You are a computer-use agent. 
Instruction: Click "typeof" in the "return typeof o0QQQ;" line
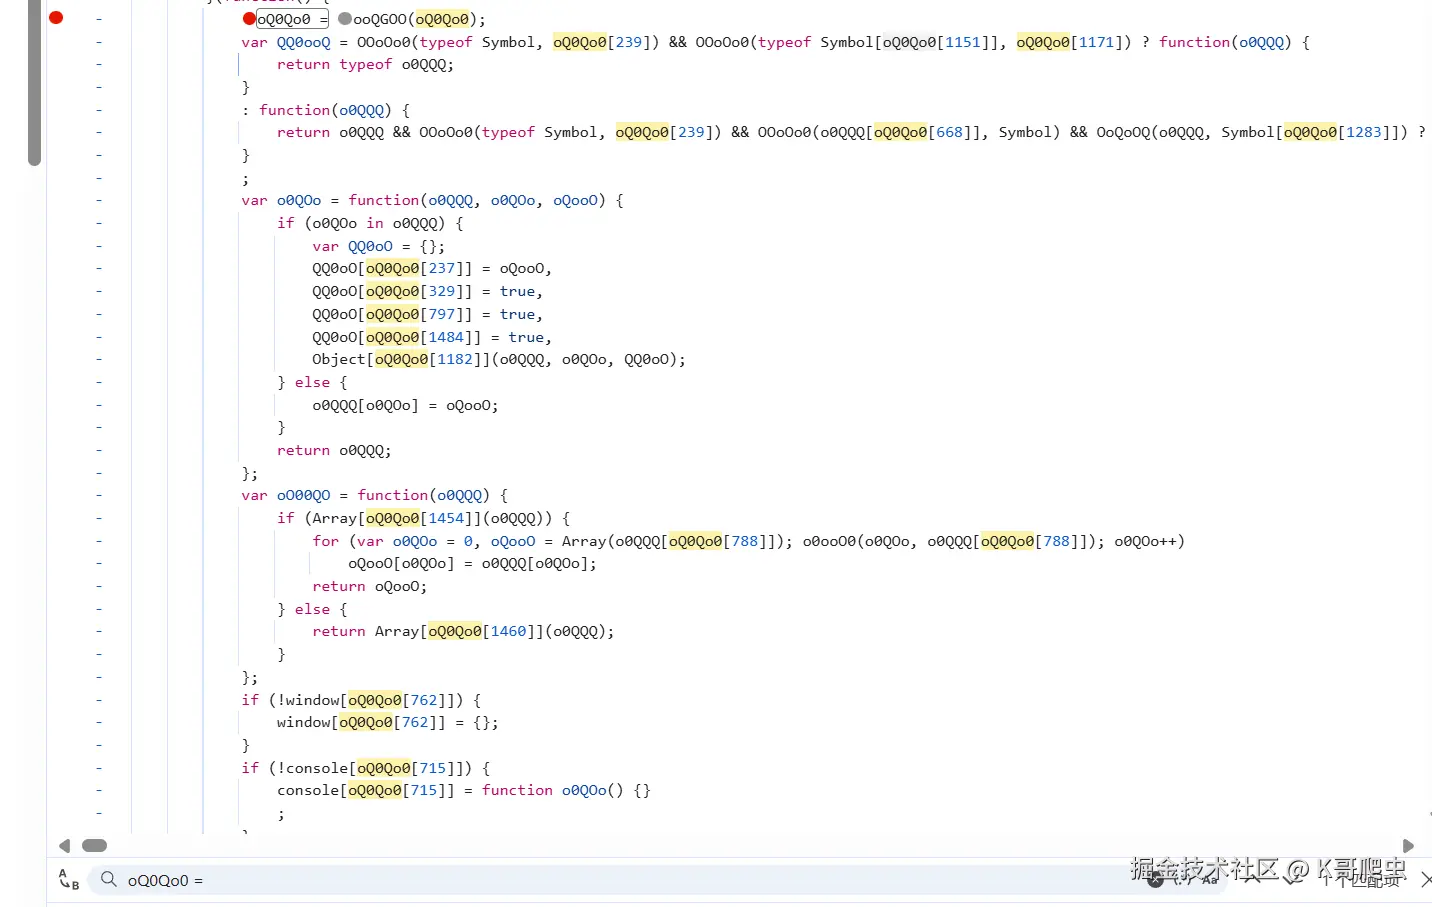click(365, 64)
